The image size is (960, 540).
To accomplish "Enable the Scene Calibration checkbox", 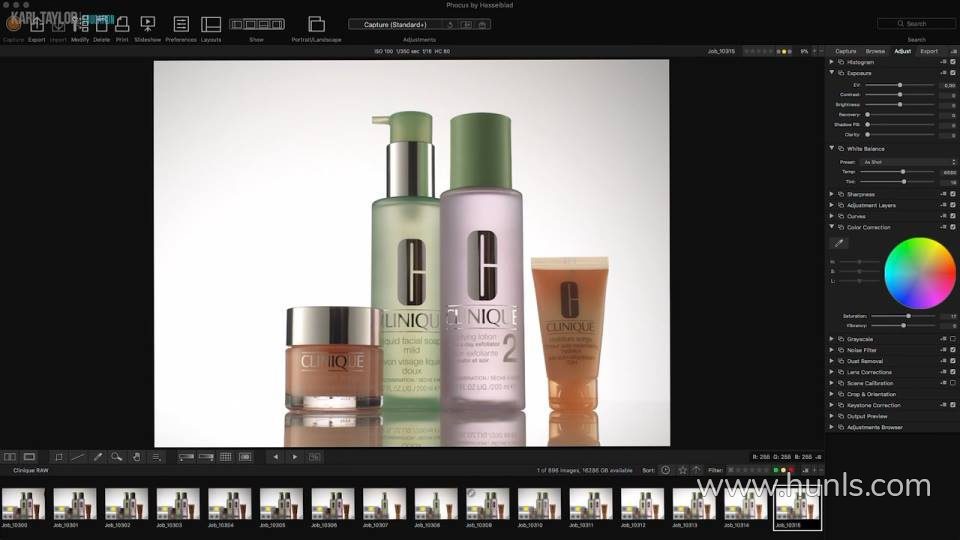I will (x=953, y=383).
